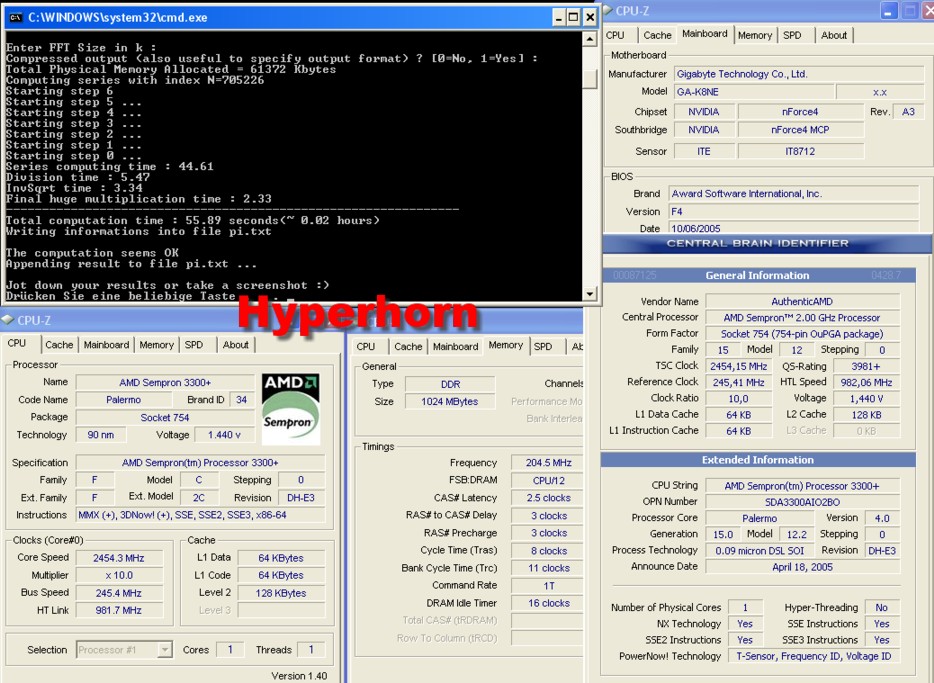Click the Name field AMD Sempron 3300+
The height and width of the screenshot is (683, 934).
[x=165, y=382]
